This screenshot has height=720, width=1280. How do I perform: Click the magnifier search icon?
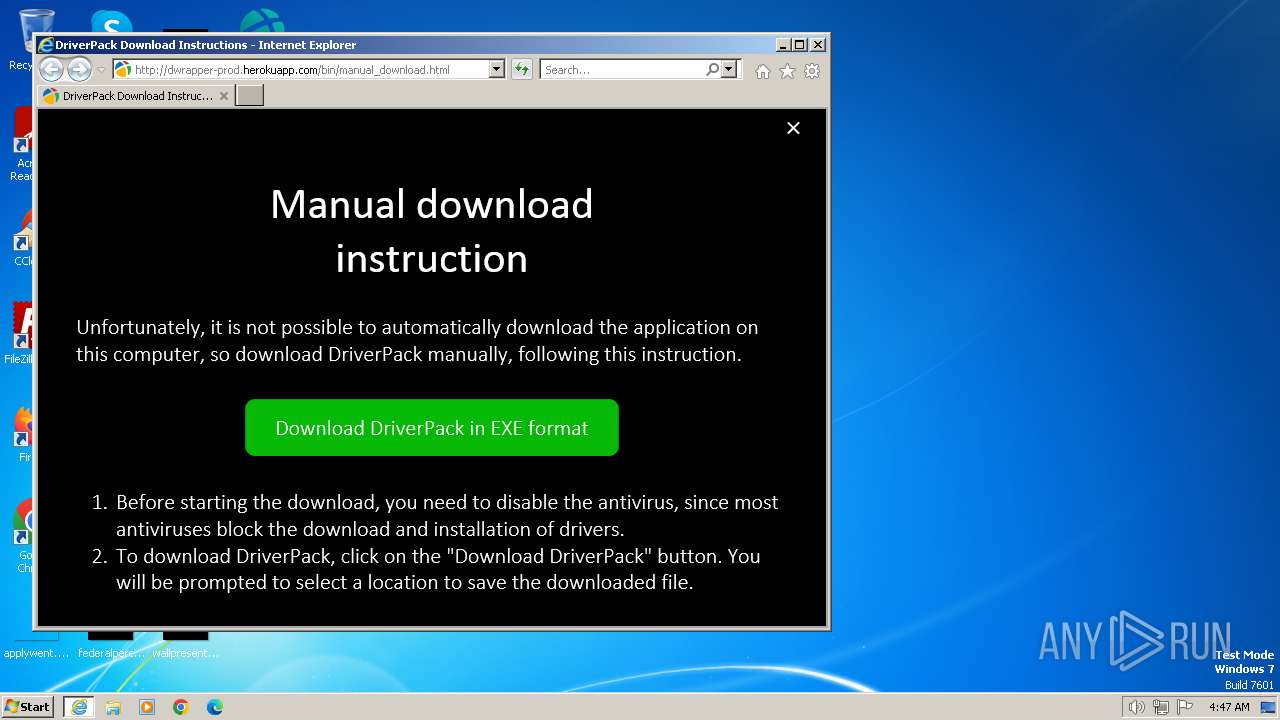click(x=712, y=70)
